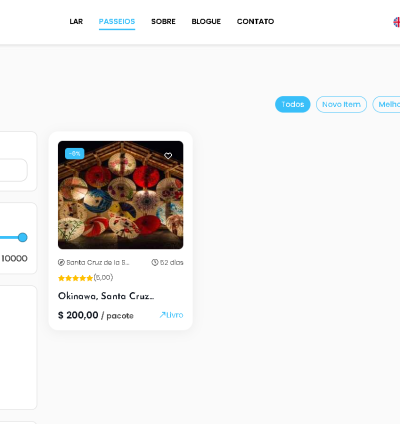Viewport: 400px width, 424px height.
Task: Go to the SOBRE page
Action: coord(163,21)
